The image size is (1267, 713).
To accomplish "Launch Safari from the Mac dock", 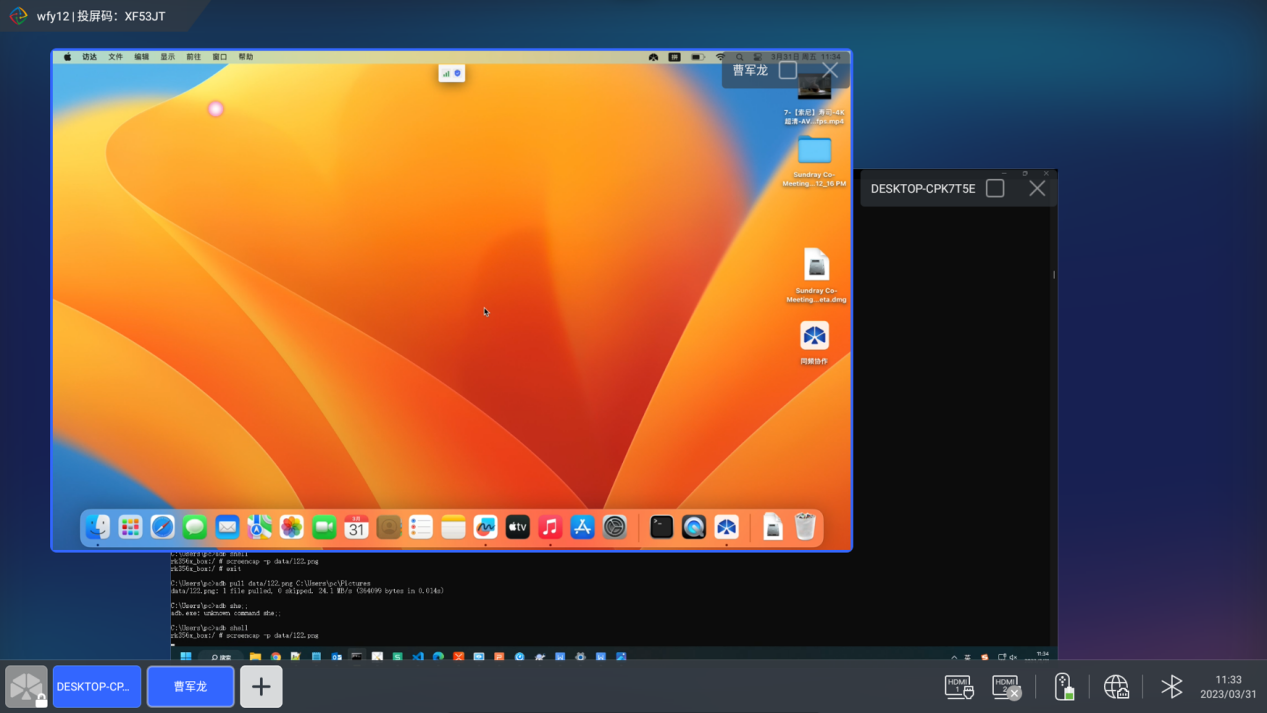I will pyautogui.click(x=163, y=527).
